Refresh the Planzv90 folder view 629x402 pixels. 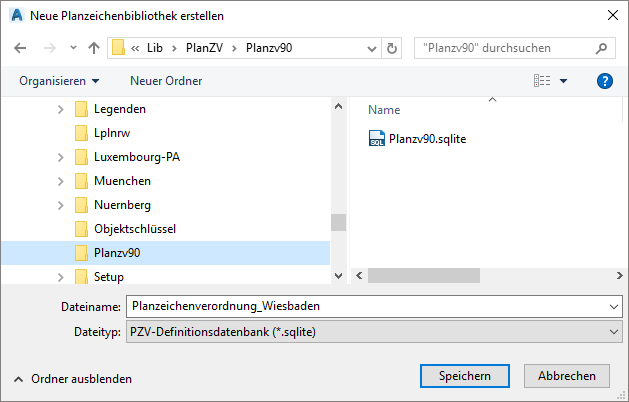392,47
